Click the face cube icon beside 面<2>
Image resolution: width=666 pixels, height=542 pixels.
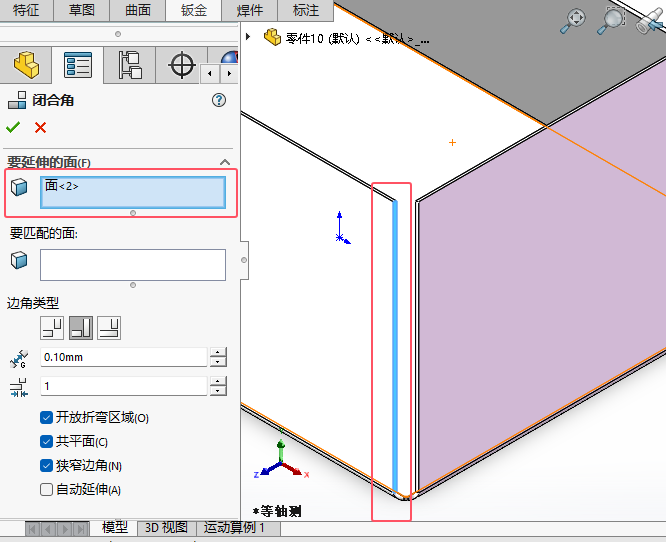tap(19, 187)
